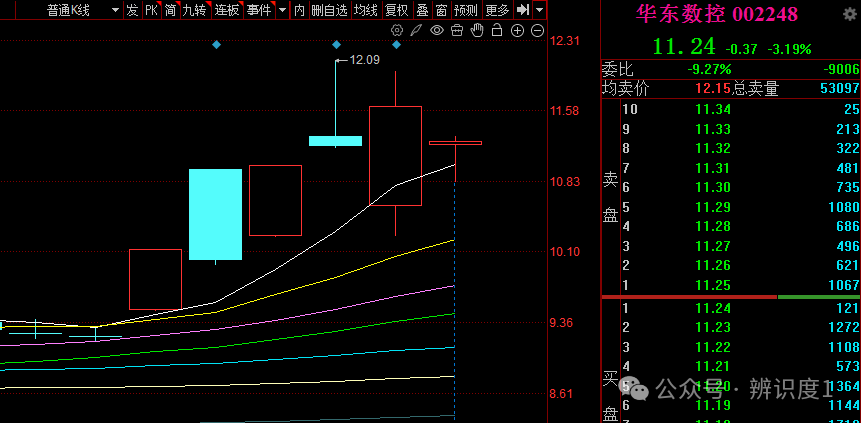
Task: Zoom out with the minus circle icon
Action: 538,31
